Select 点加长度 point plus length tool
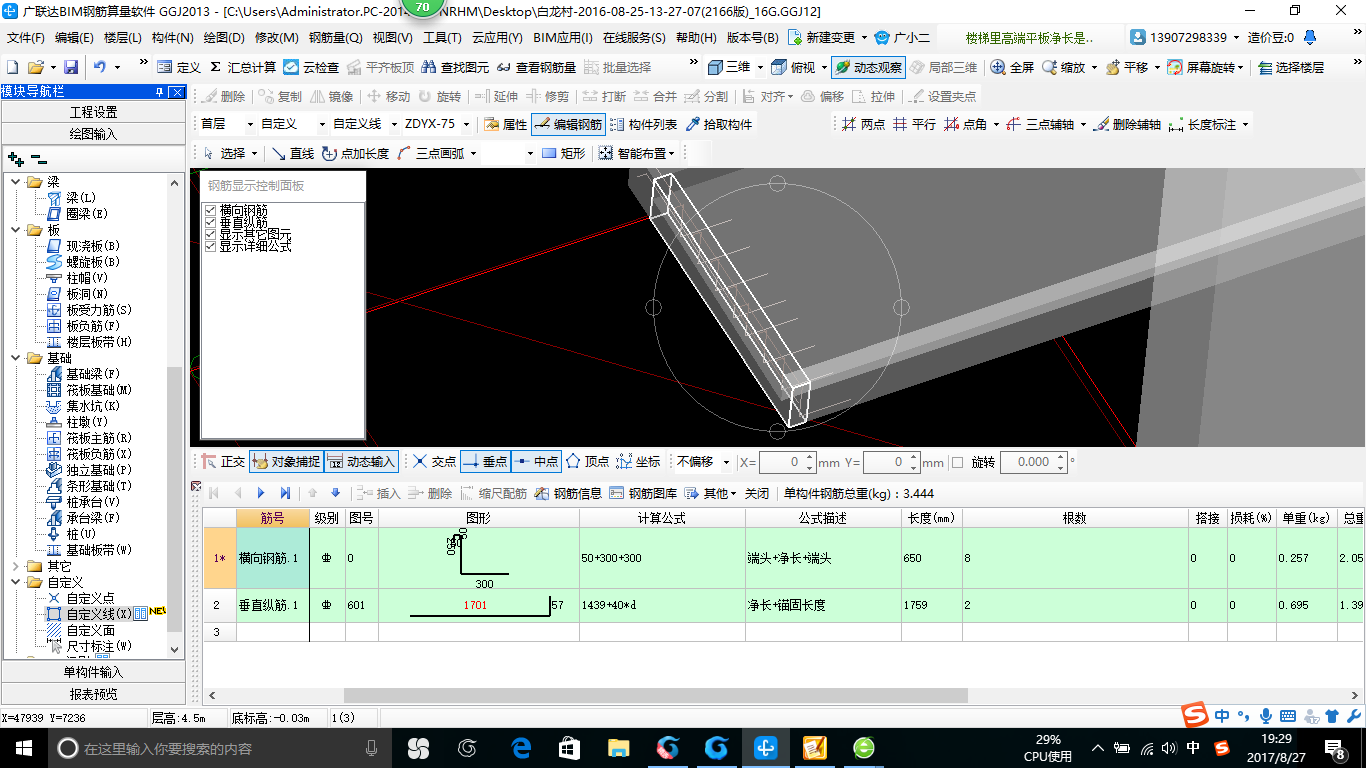Viewport: 1366px width, 768px height. (x=355, y=153)
